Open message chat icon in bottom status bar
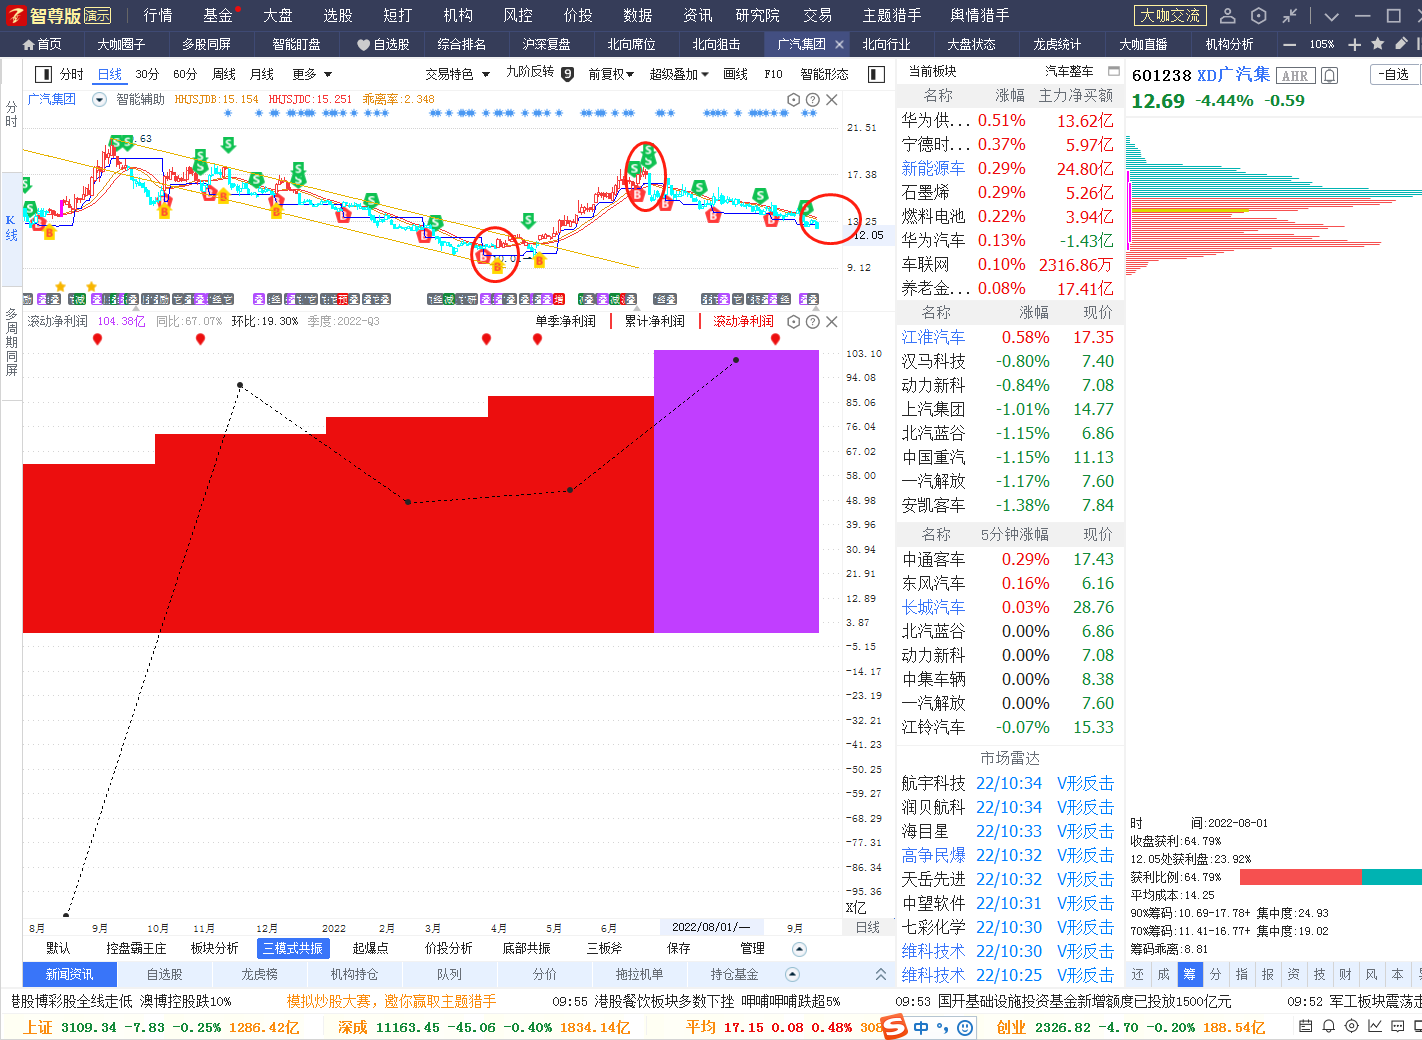The width and height of the screenshot is (1422, 1040). click(x=1398, y=1026)
